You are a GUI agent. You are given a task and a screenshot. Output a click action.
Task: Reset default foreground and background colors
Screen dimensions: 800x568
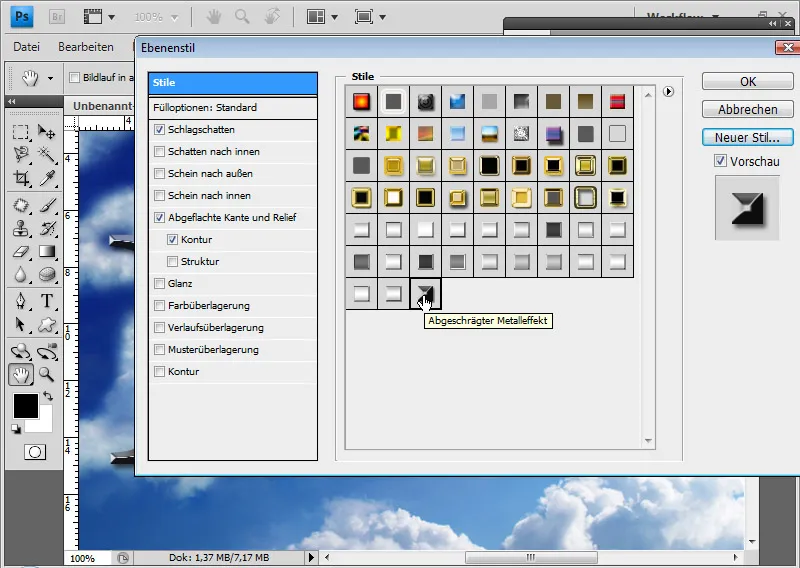click(16, 429)
